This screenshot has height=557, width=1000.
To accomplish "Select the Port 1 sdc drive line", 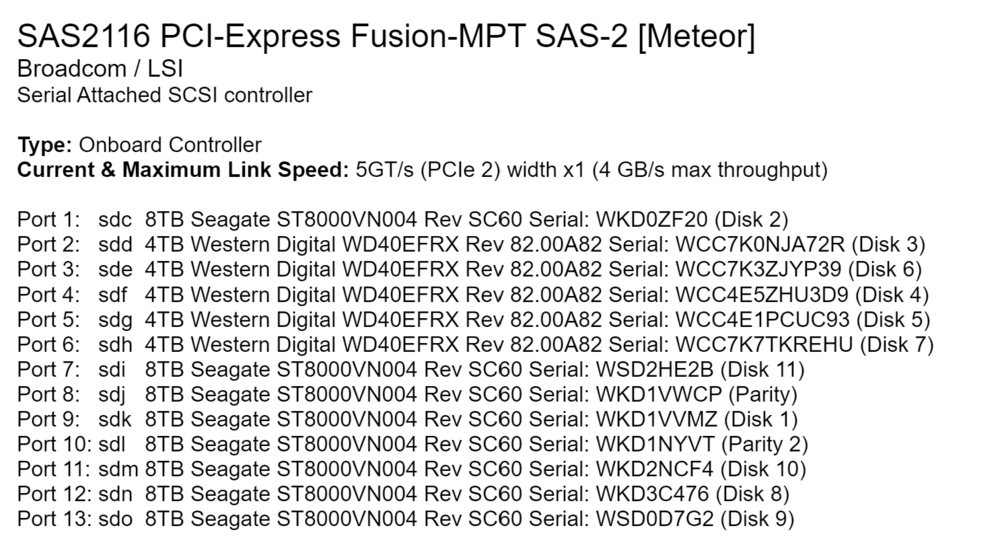I will [402, 220].
